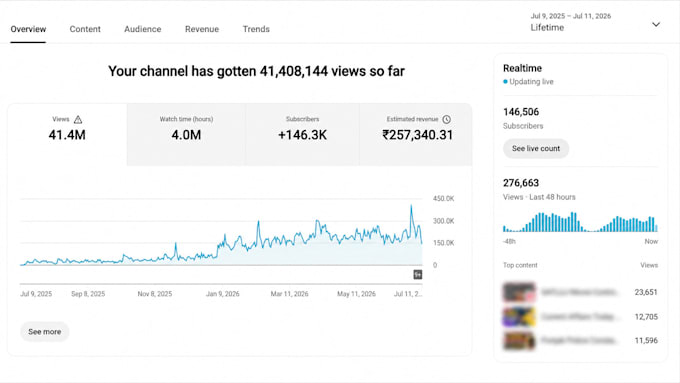Click the May 11, 2026 axis label
680x383 pixels.
(x=356, y=294)
